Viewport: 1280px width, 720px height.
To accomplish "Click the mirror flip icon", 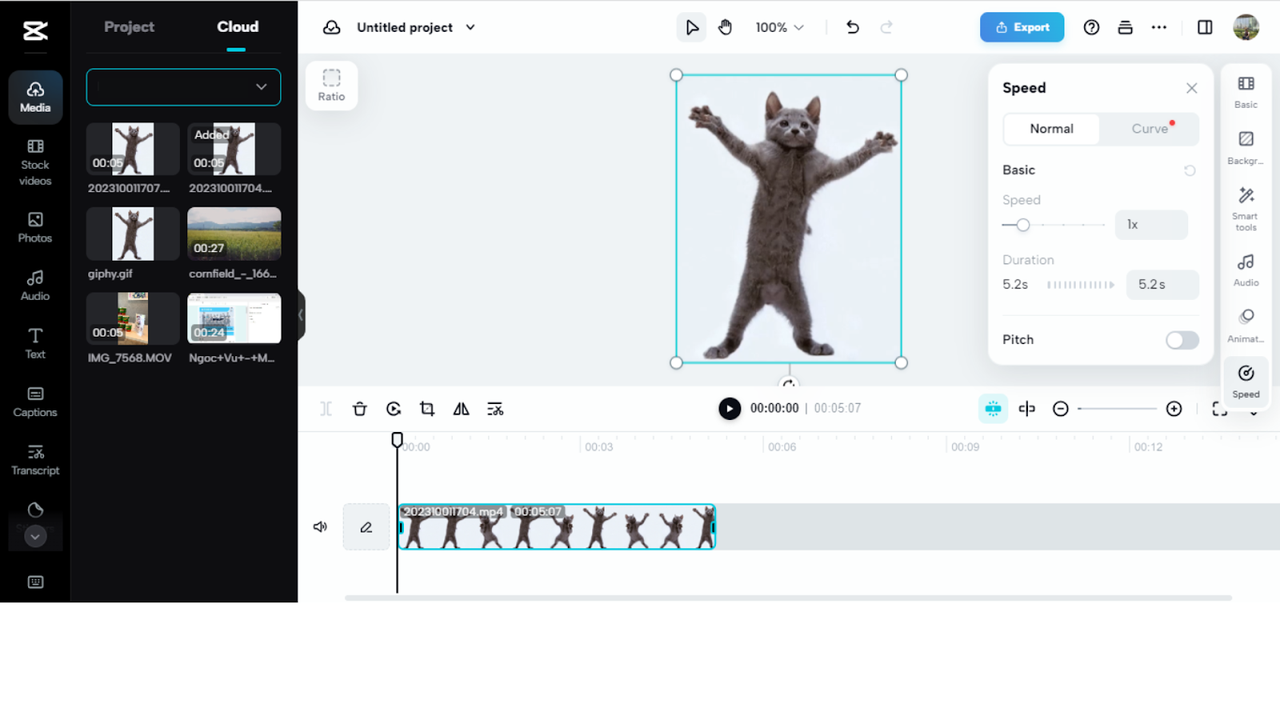I will 461,409.
